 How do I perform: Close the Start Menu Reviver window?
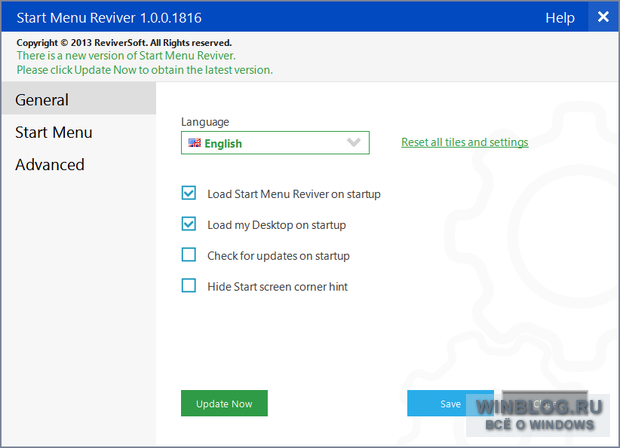pyautogui.click(x=603, y=17)
